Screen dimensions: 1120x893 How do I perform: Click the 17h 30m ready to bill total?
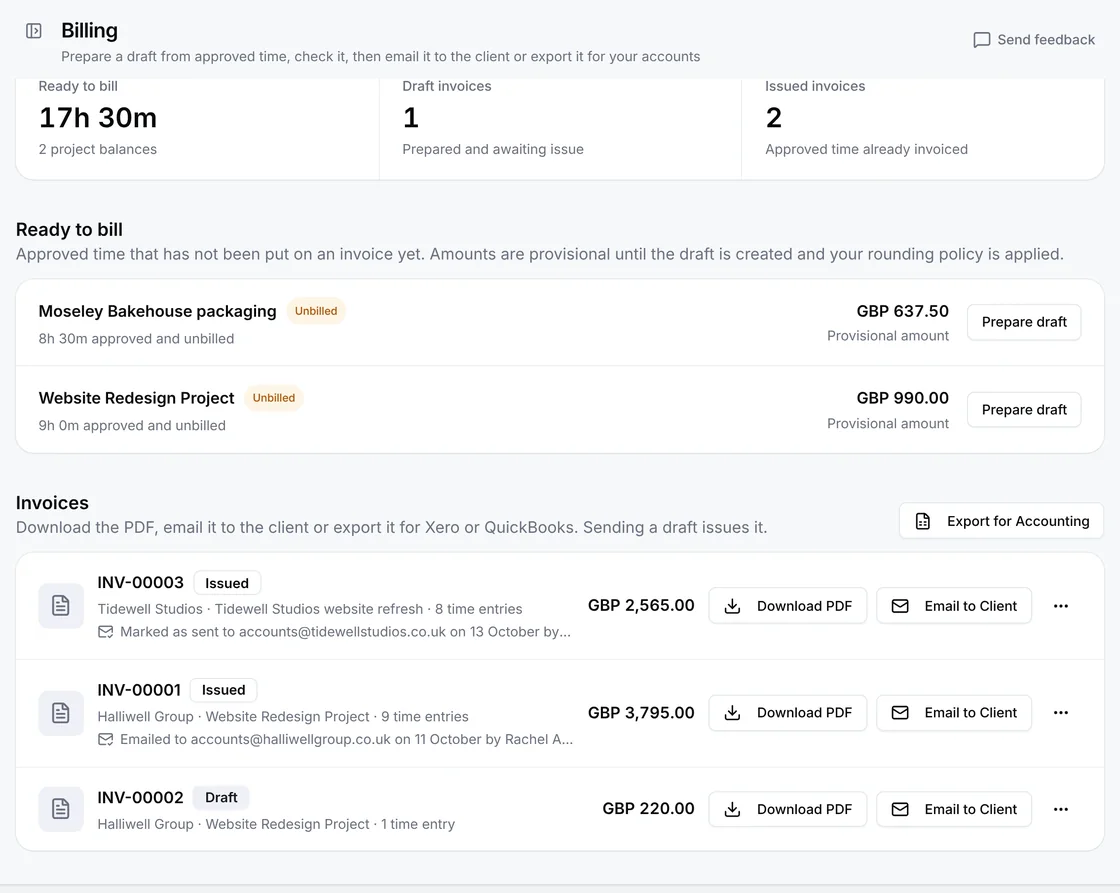[x=98, y=118]
